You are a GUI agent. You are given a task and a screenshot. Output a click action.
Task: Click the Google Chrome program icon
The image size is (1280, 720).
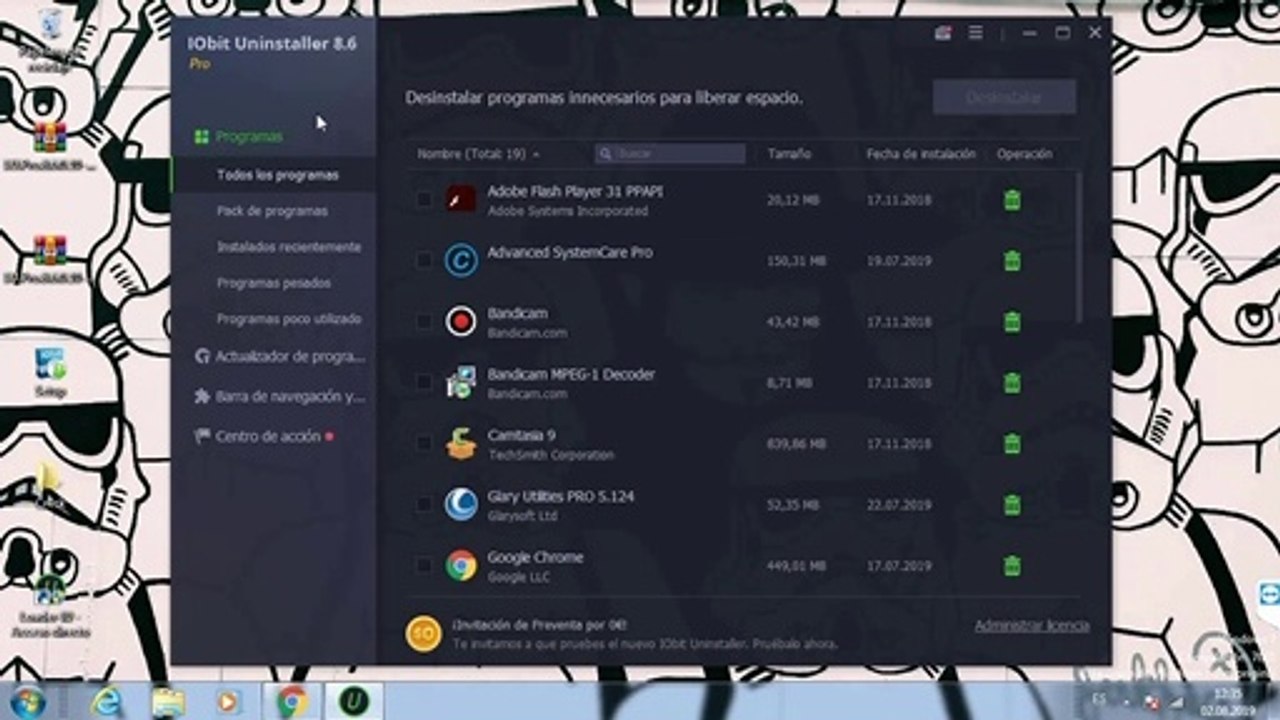(461, 565)
